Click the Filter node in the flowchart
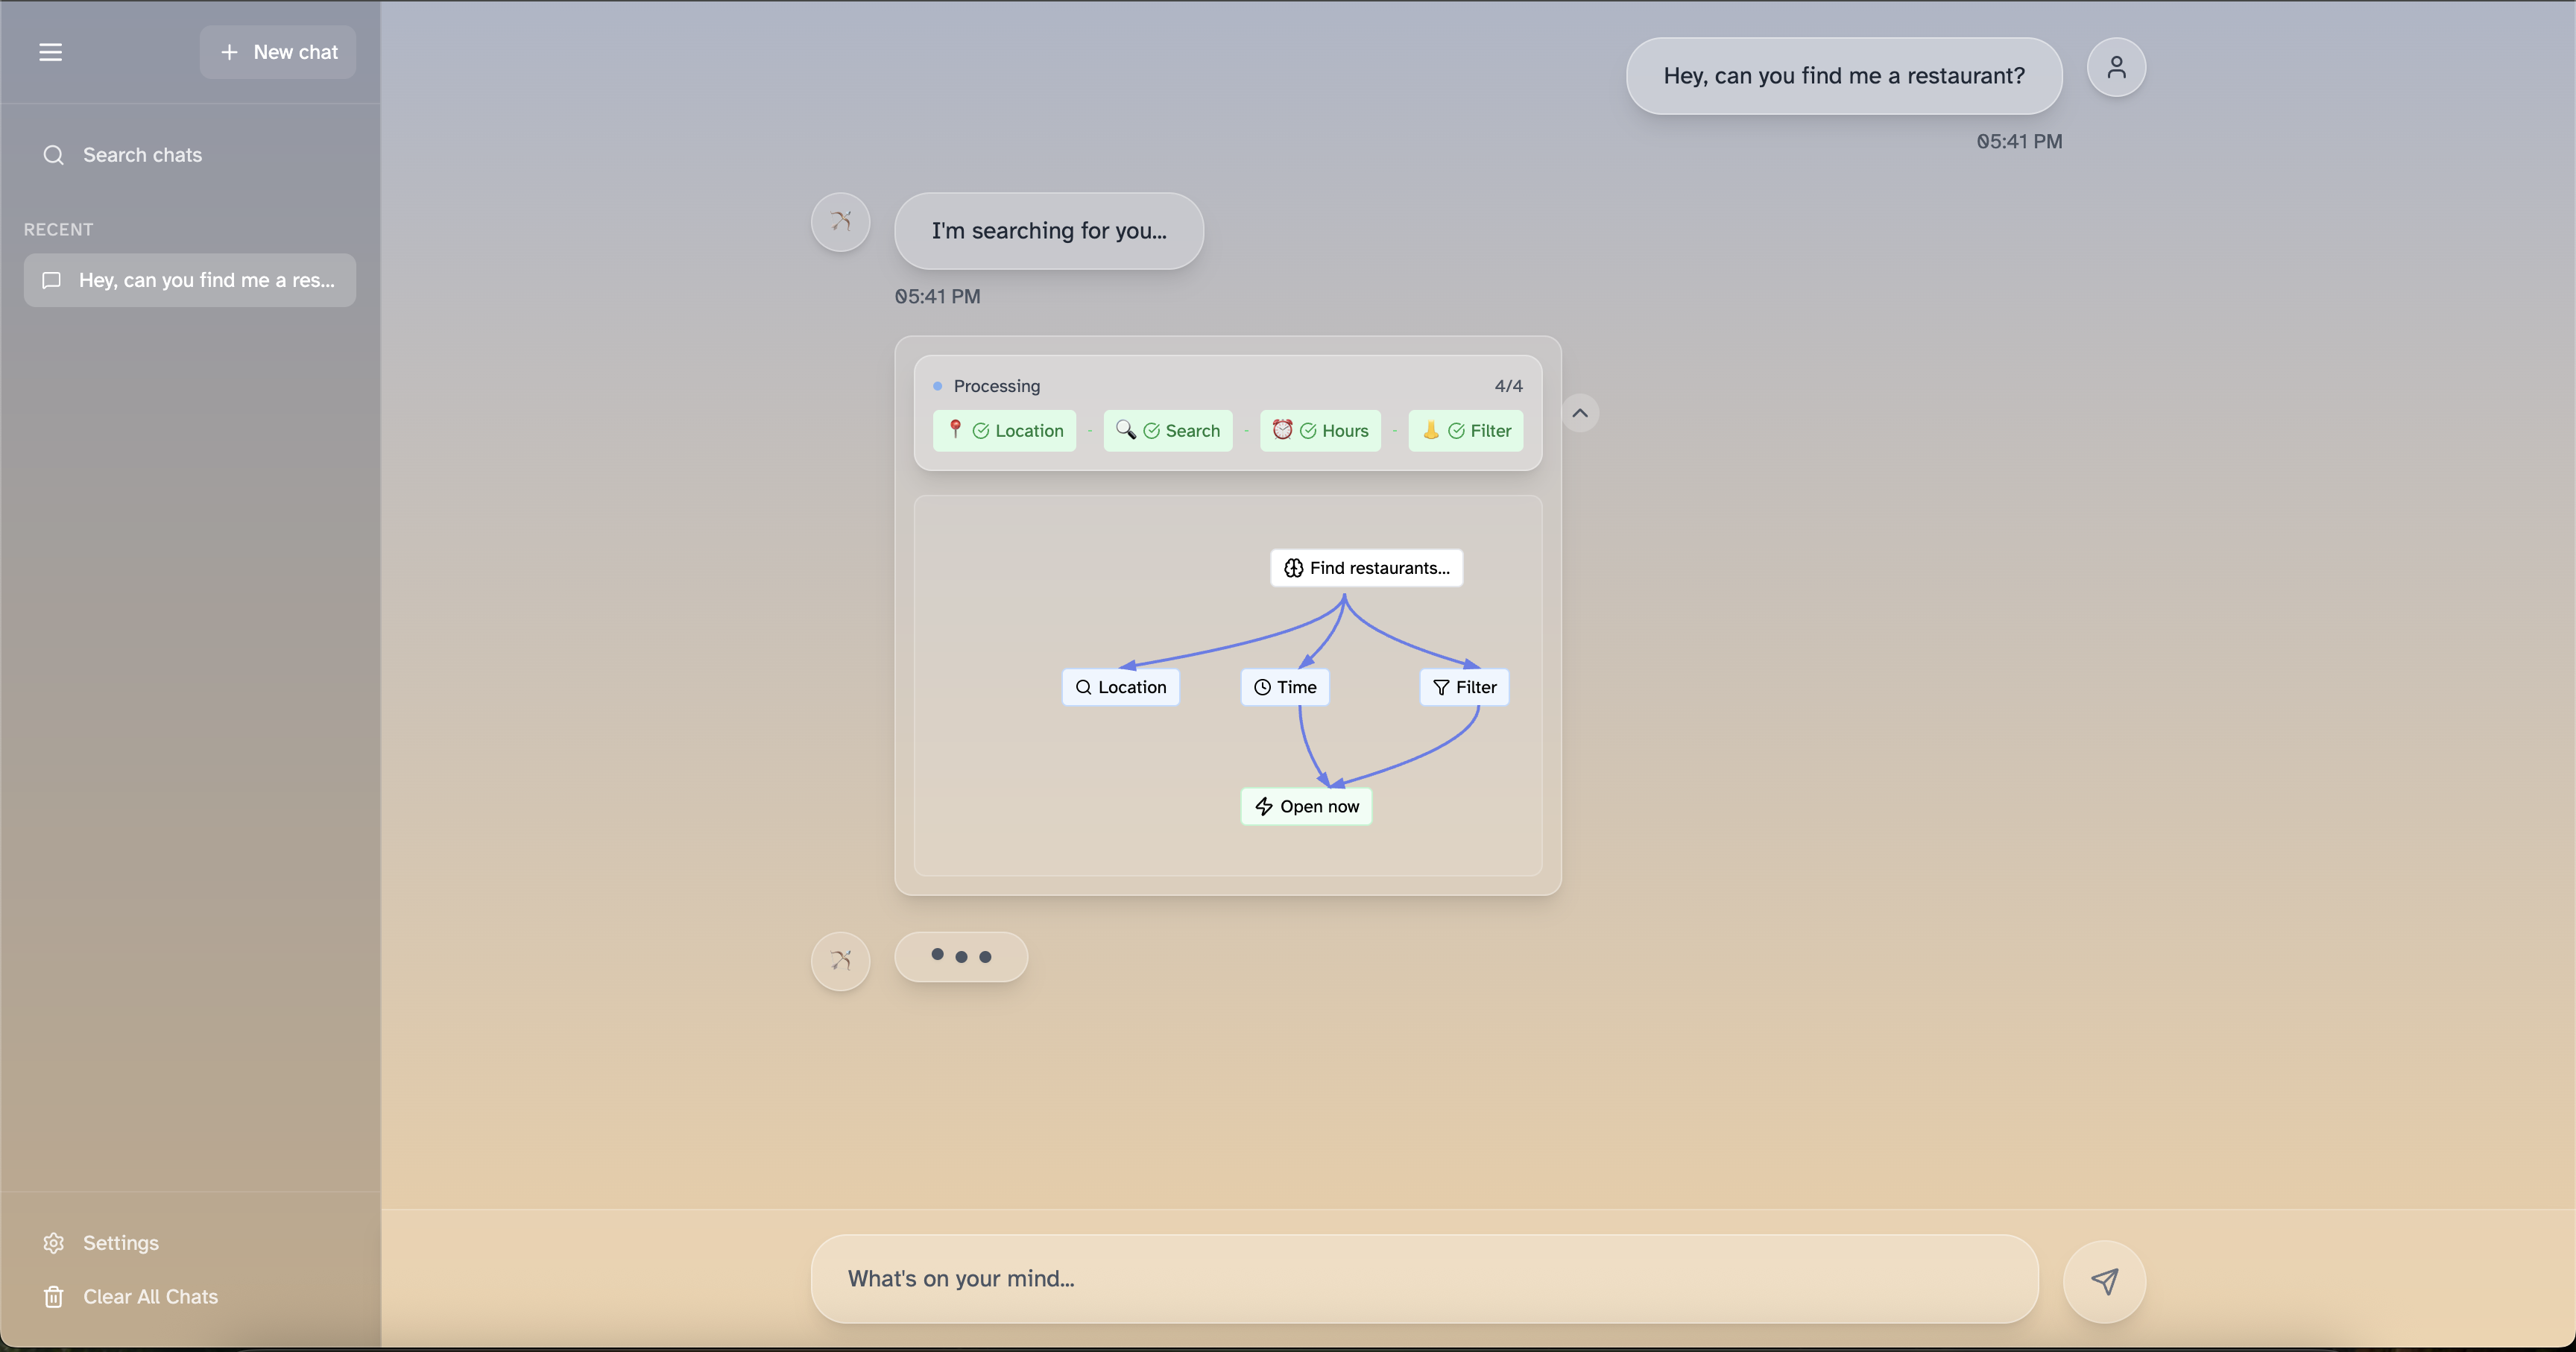The image size is (2576, 1352). coord(1464,687)
